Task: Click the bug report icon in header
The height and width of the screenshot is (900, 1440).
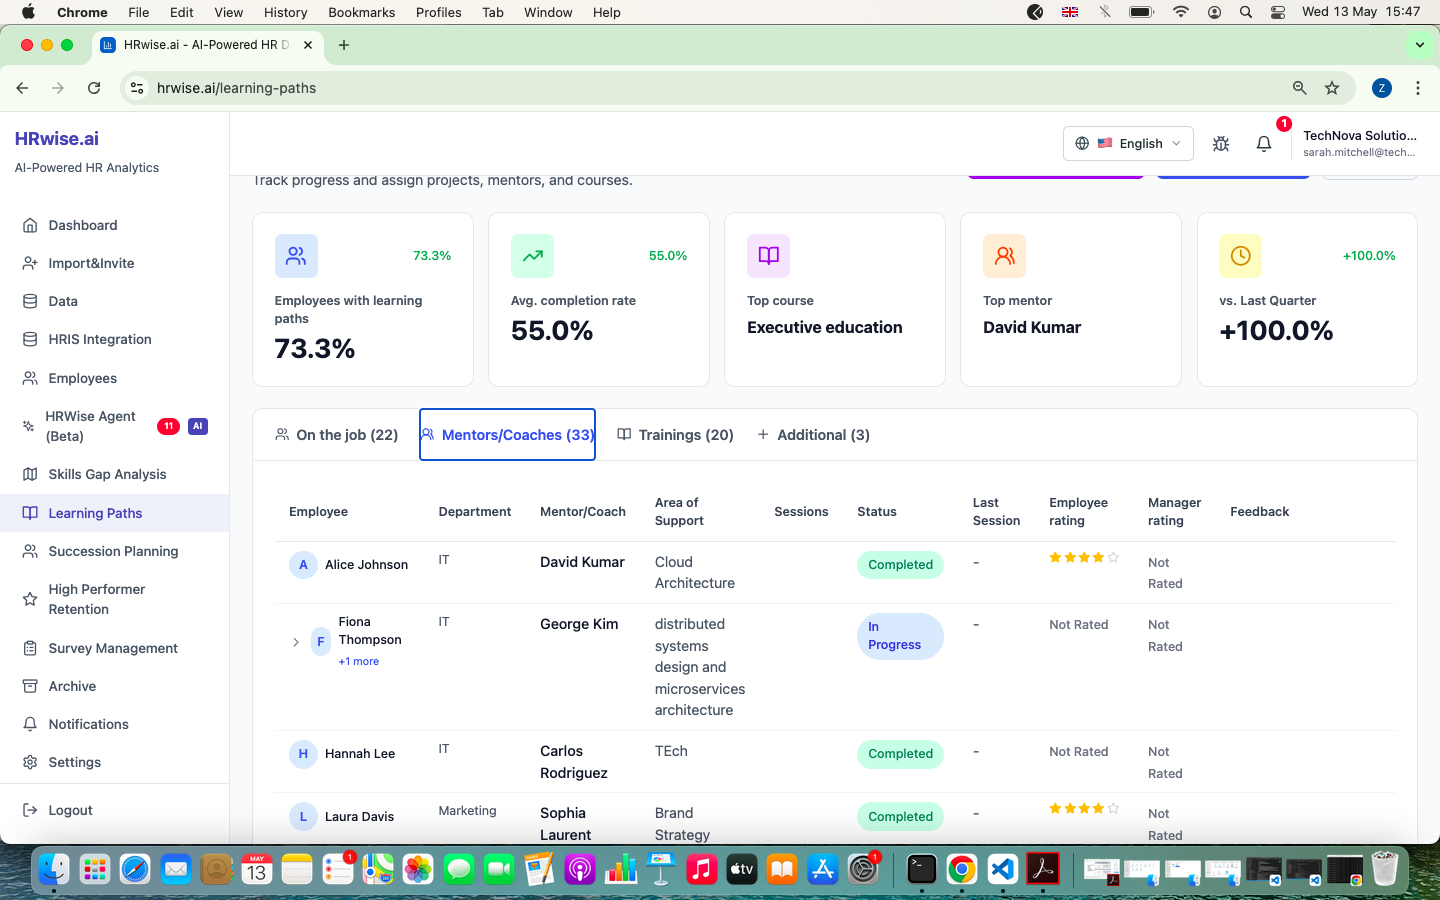Action: (x=1221, y=144)
